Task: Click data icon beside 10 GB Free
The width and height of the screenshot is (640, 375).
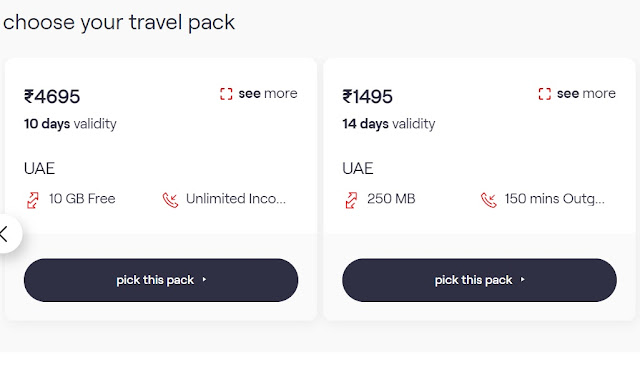Action: click(x=33, y=200)
